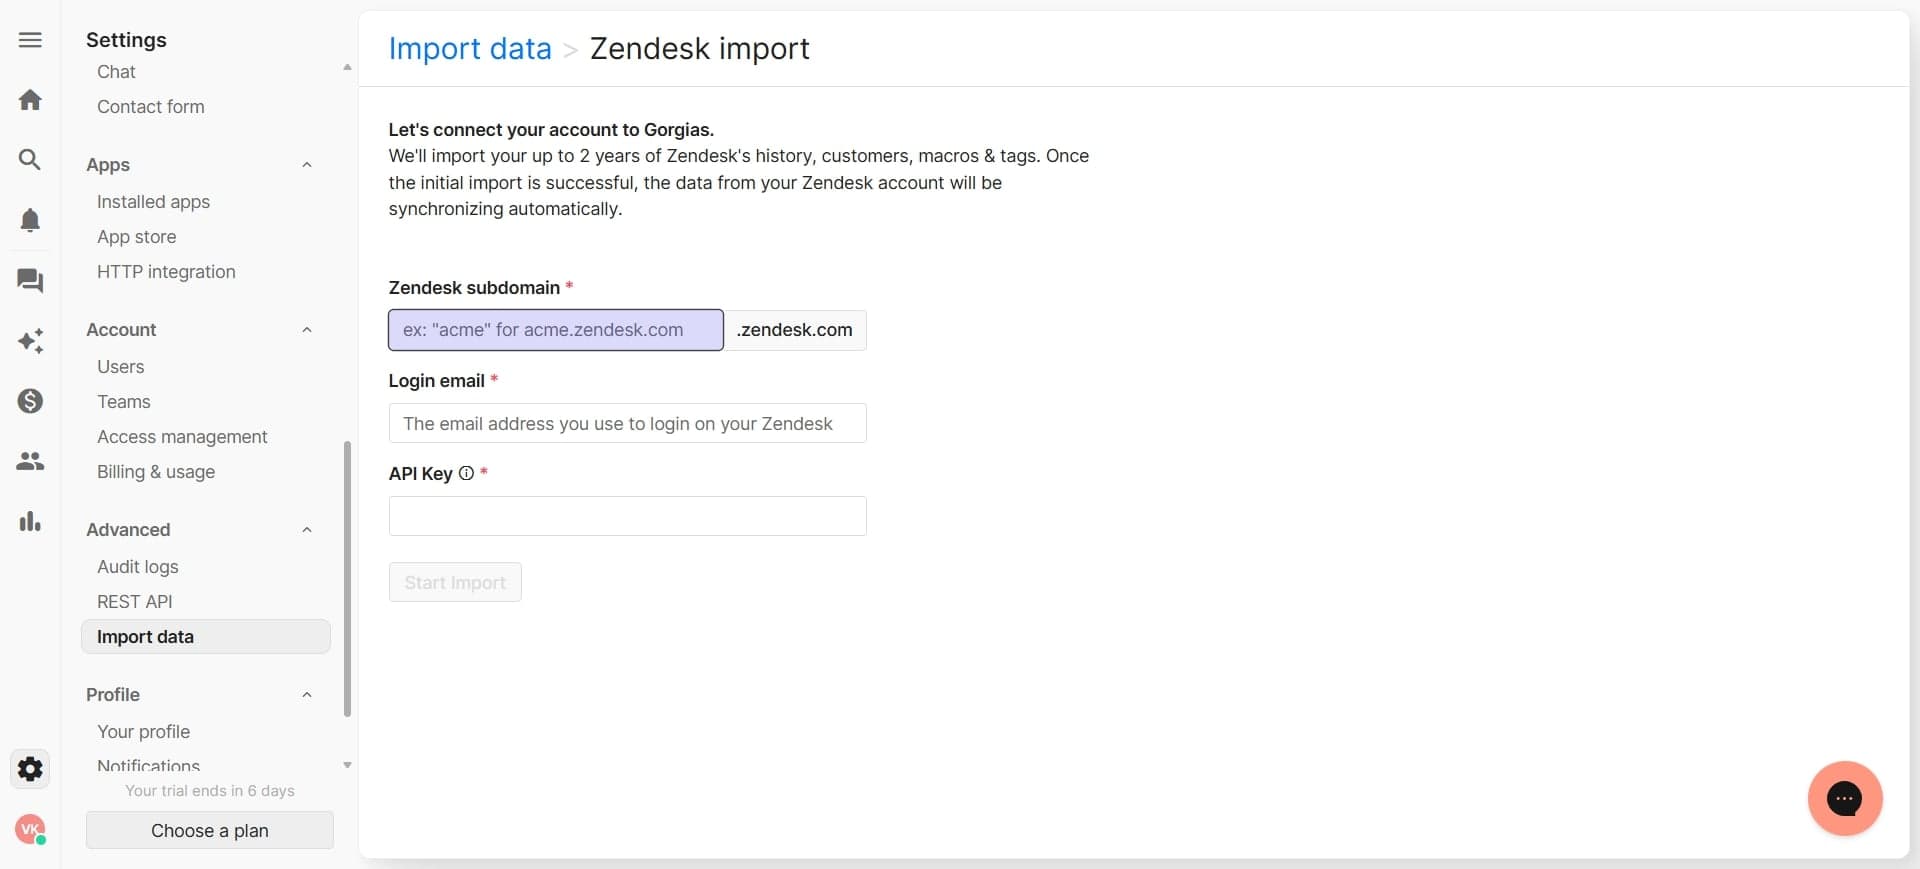Open Chat settings
This screenshot has width=1920, height=869.
click(116, 72)
